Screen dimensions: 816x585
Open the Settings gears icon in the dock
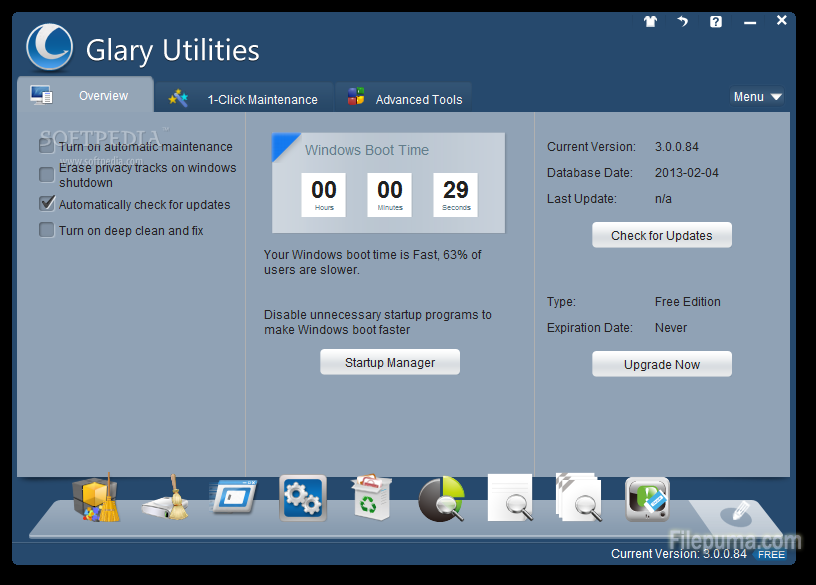[x=302, y=499]
